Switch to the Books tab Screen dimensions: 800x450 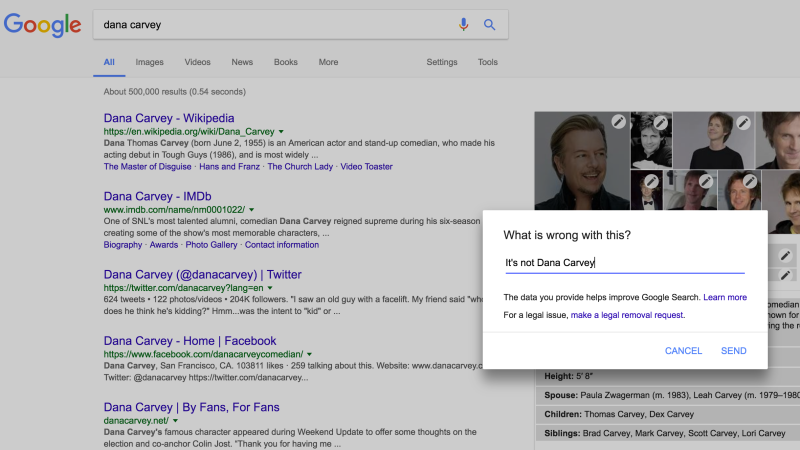286,62
